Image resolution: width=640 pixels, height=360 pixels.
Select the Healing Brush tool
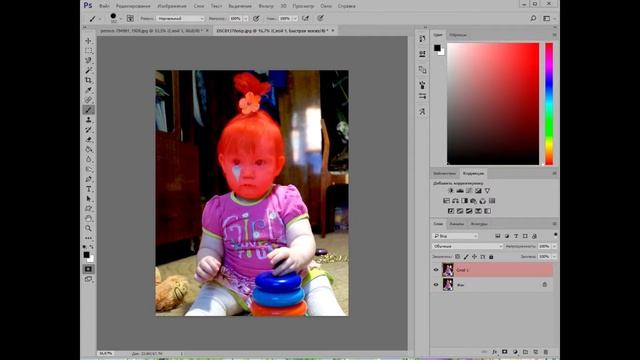(x=89, y=100)
